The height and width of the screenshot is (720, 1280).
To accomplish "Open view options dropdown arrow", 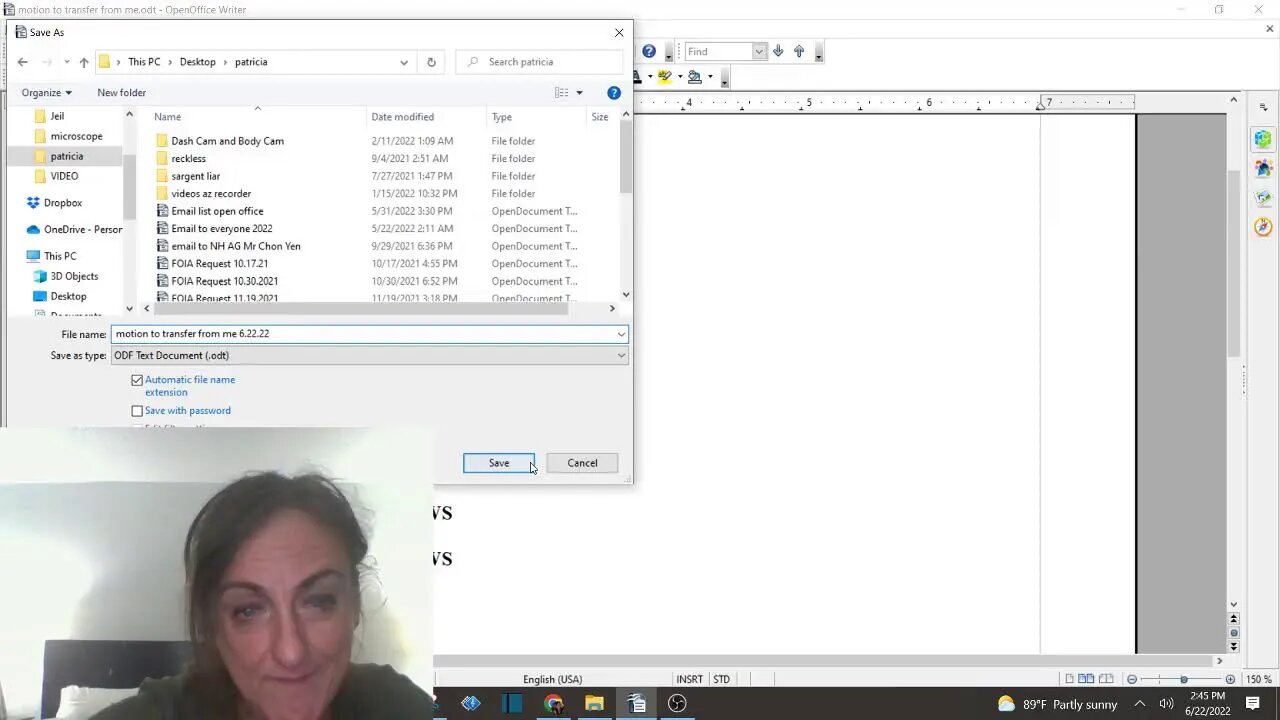I will (579, 93).
